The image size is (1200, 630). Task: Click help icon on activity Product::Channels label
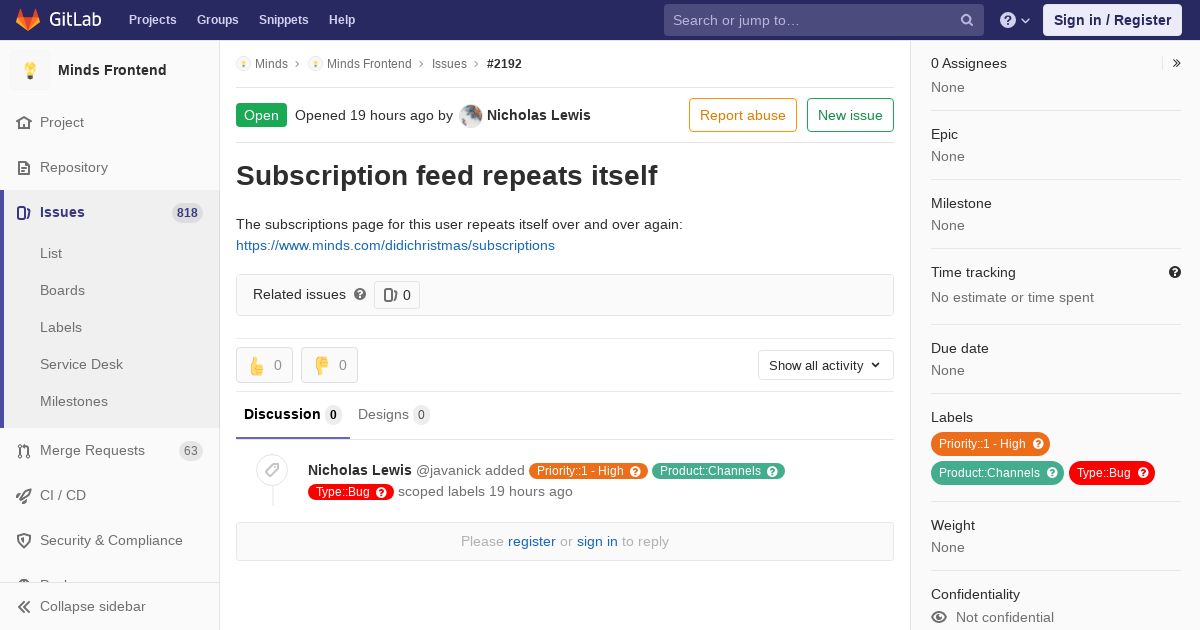click(773, 471)
